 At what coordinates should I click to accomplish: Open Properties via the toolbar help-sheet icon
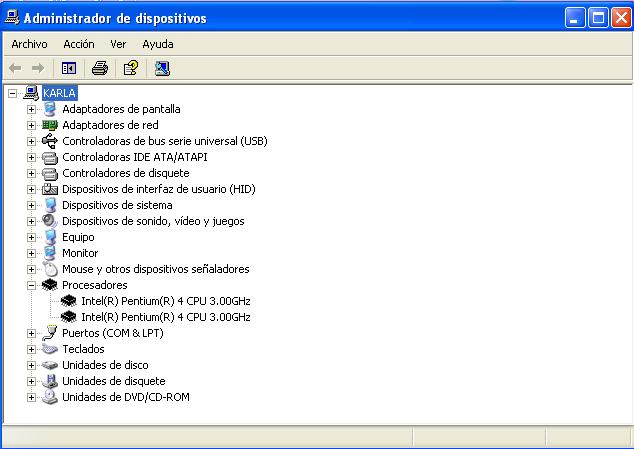click(x=130, y=68)
